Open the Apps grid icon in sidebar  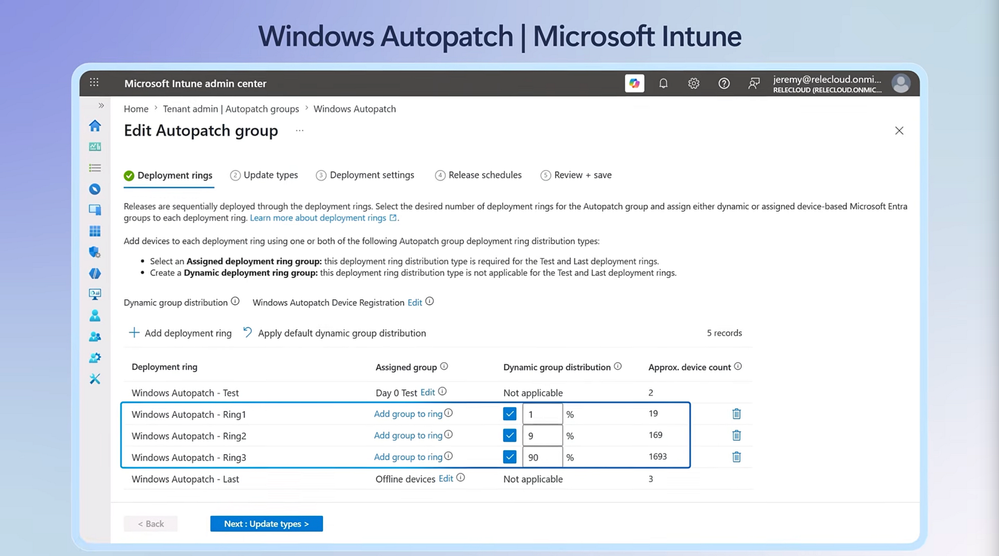point(95,231)
